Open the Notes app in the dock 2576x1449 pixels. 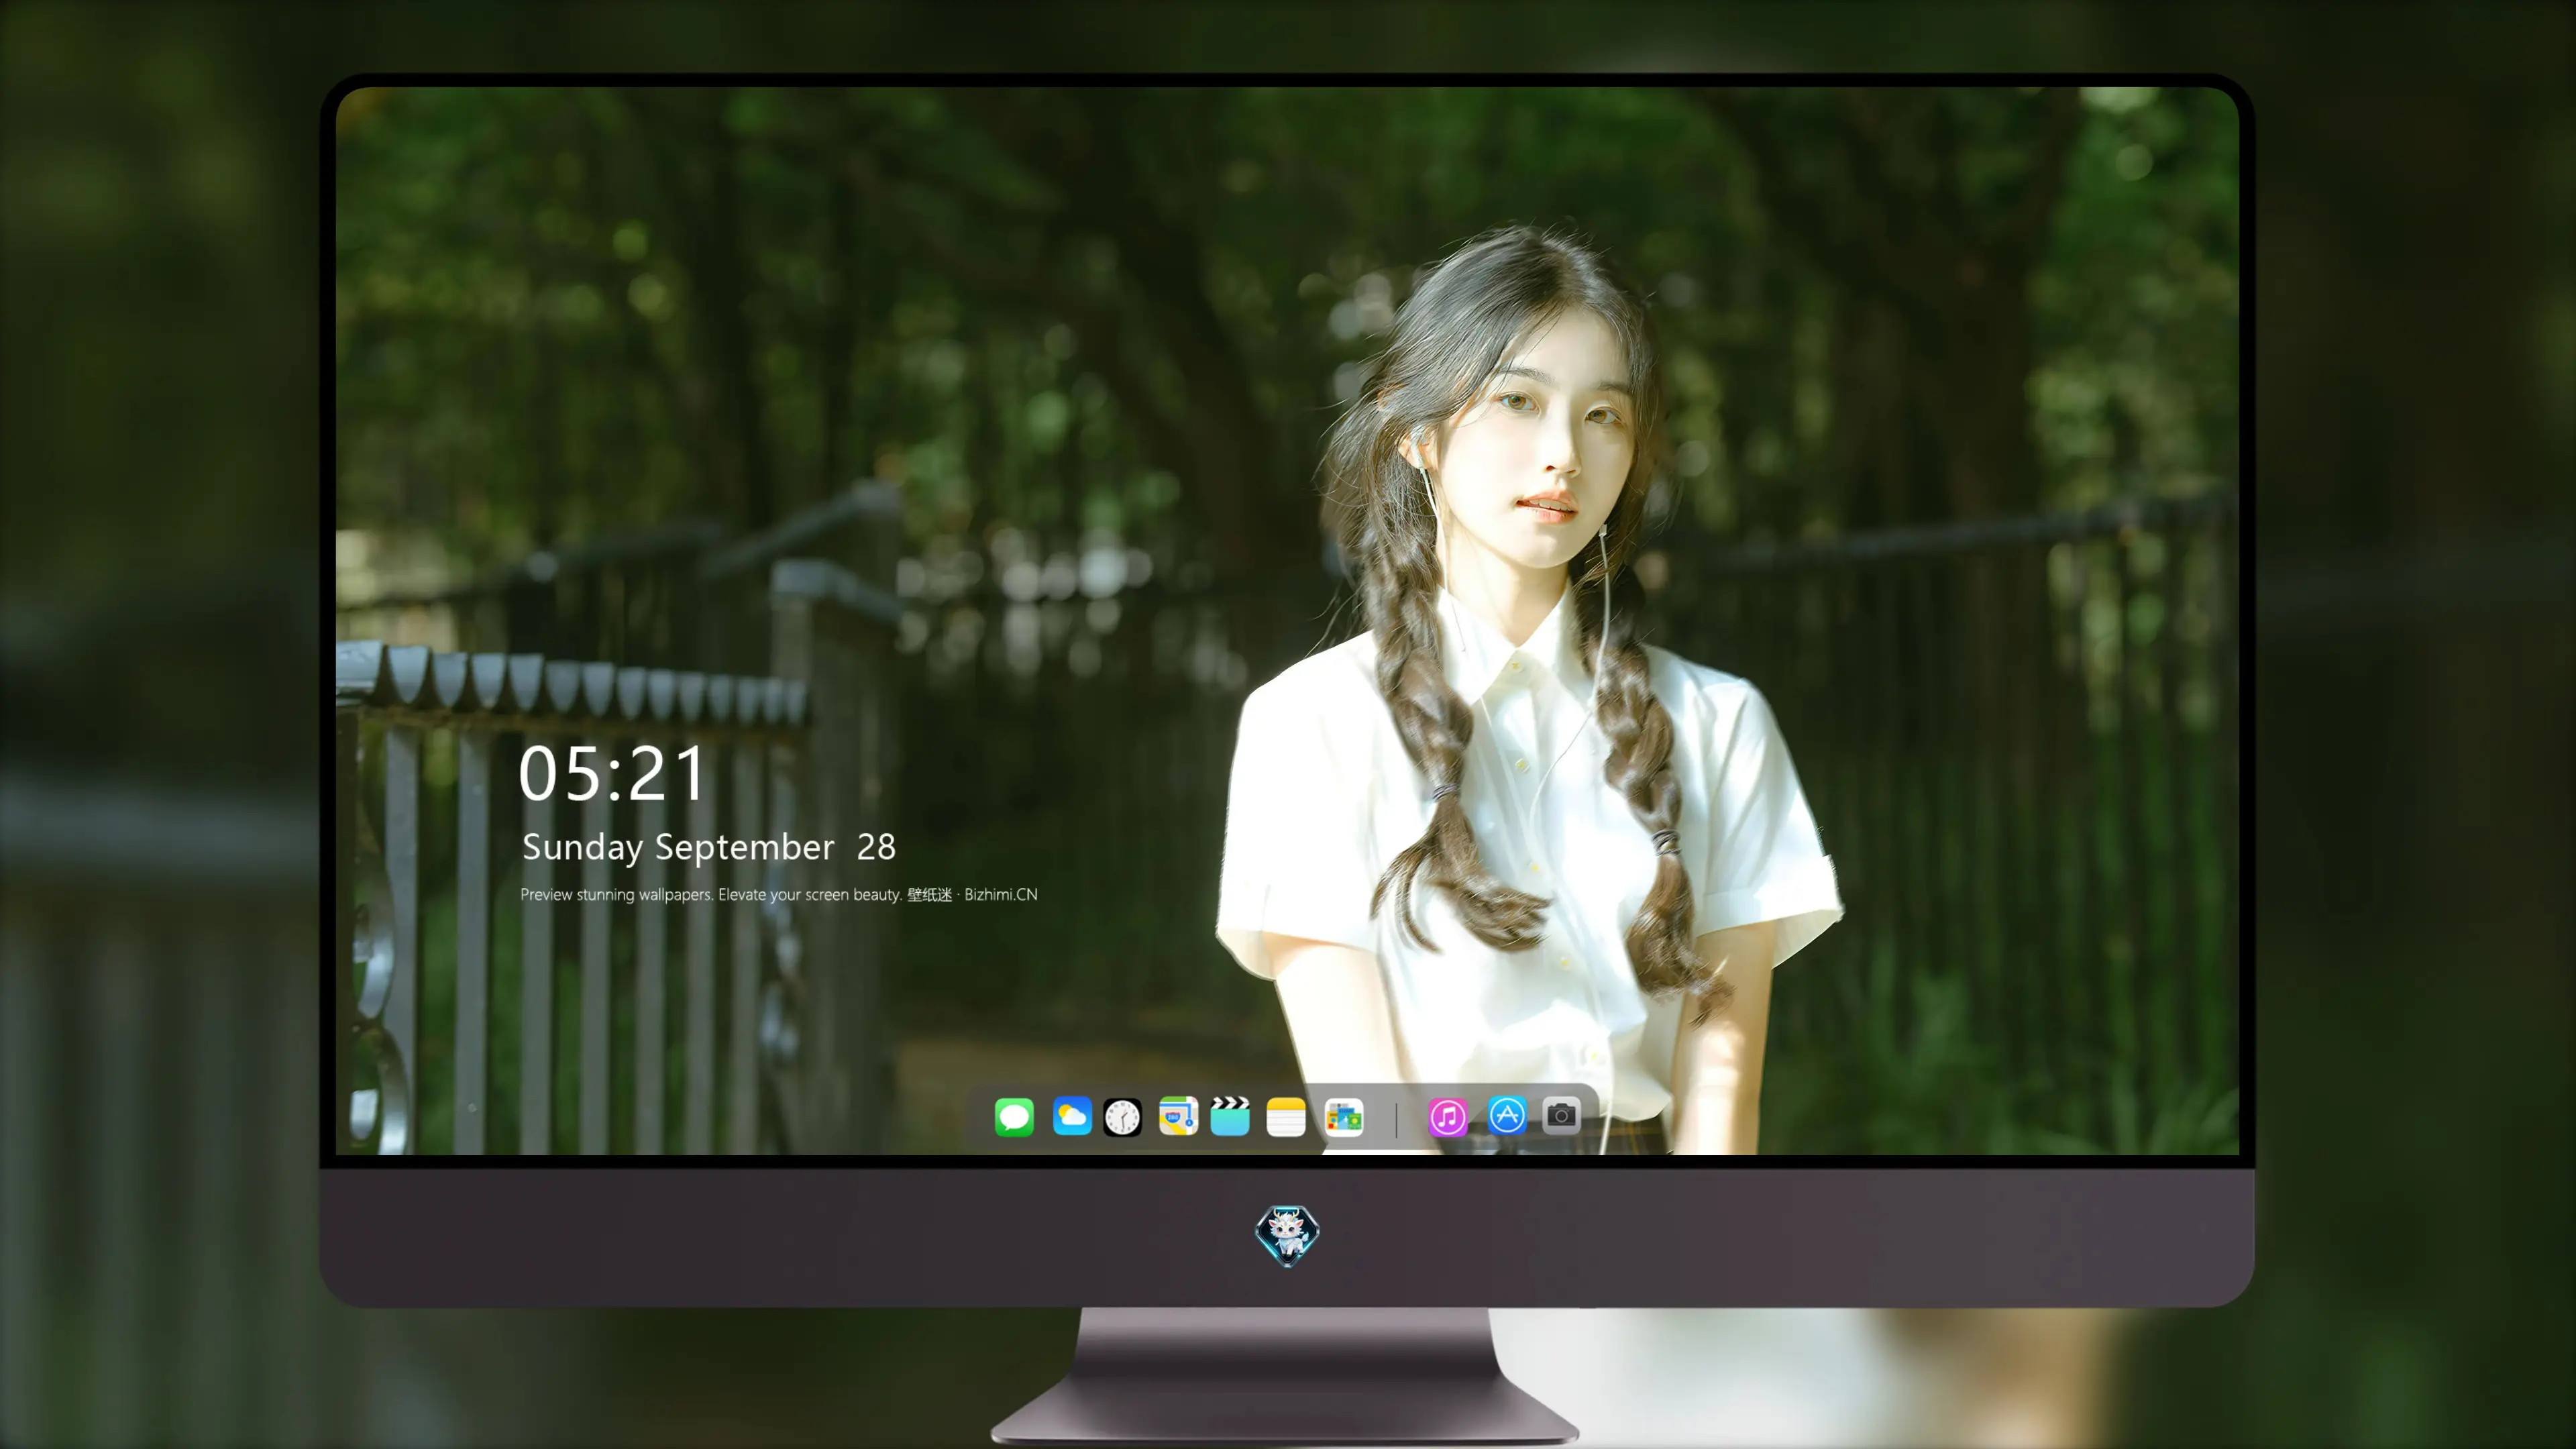tap(1286, 1117)
